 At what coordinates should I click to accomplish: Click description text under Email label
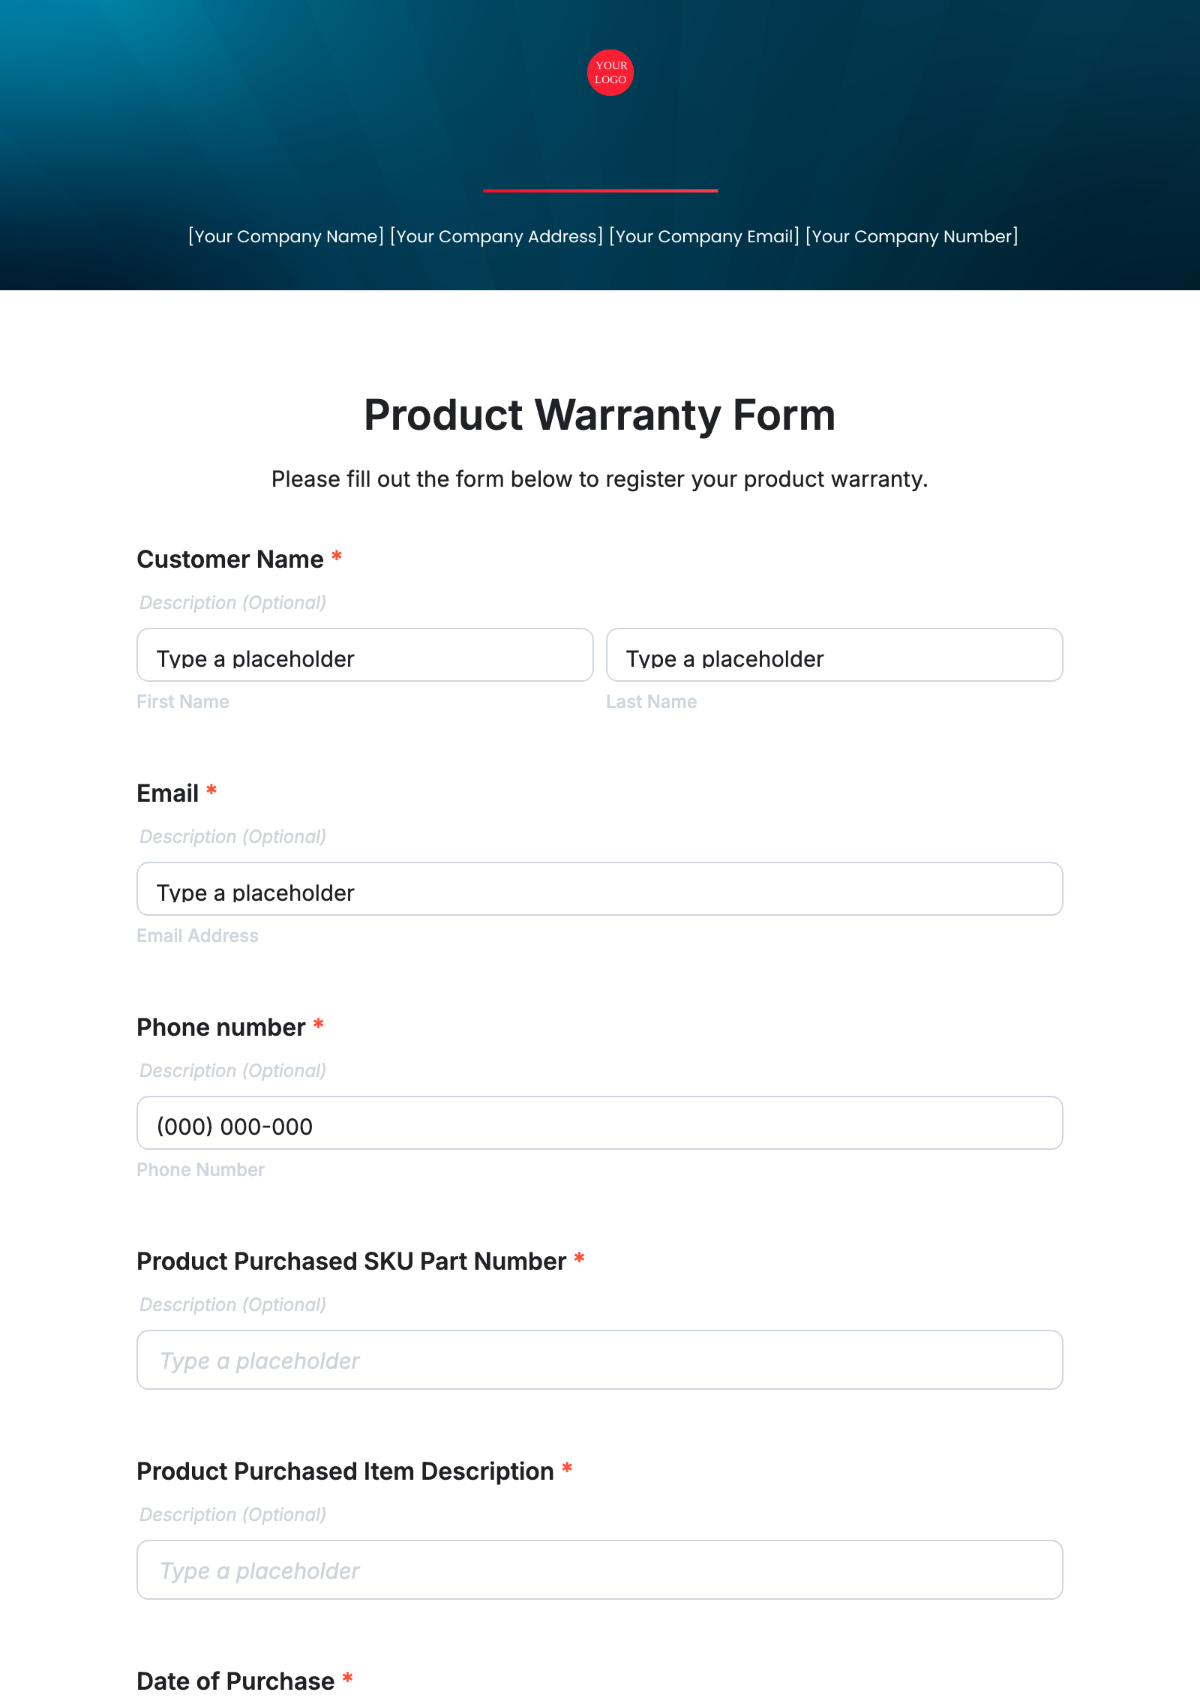click(233, 837)
